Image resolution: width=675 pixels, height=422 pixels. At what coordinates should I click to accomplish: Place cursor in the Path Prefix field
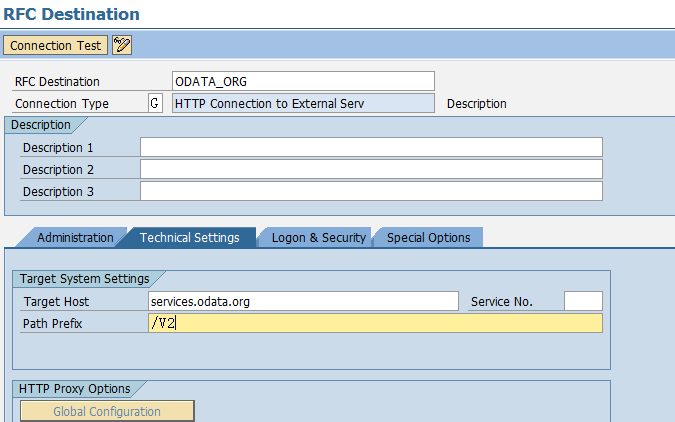pyautogui.click(x=374, y=323)
